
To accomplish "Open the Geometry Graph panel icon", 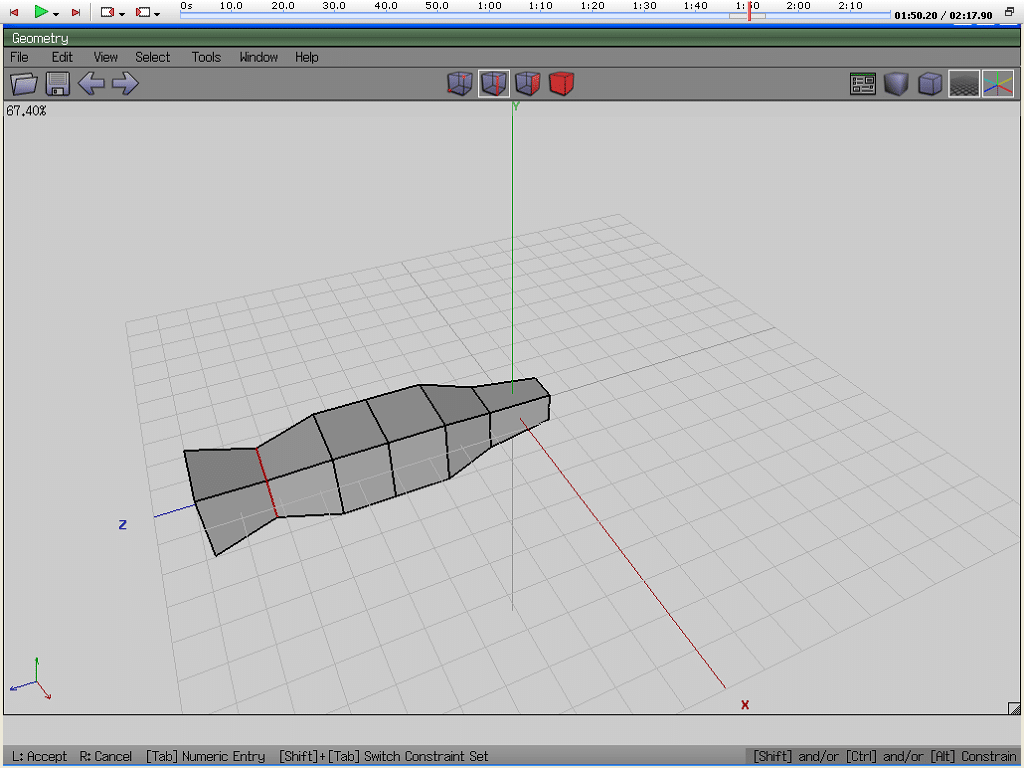I will point(862,84).
